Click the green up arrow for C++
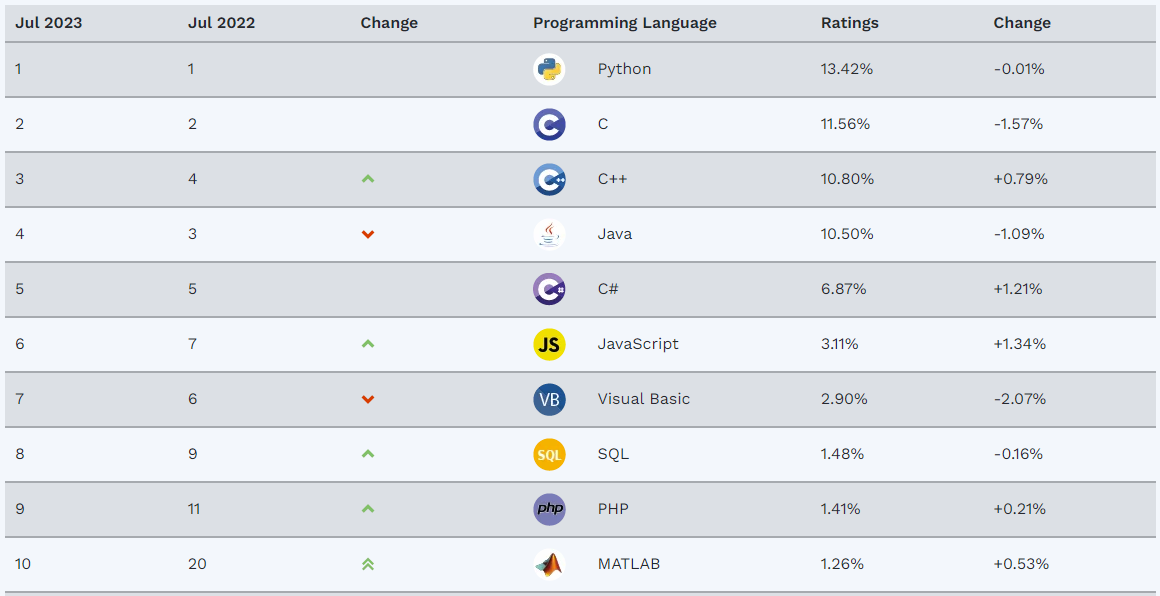Image resolution: width=1160 pixels, height=596 pixels. [368, 179]
